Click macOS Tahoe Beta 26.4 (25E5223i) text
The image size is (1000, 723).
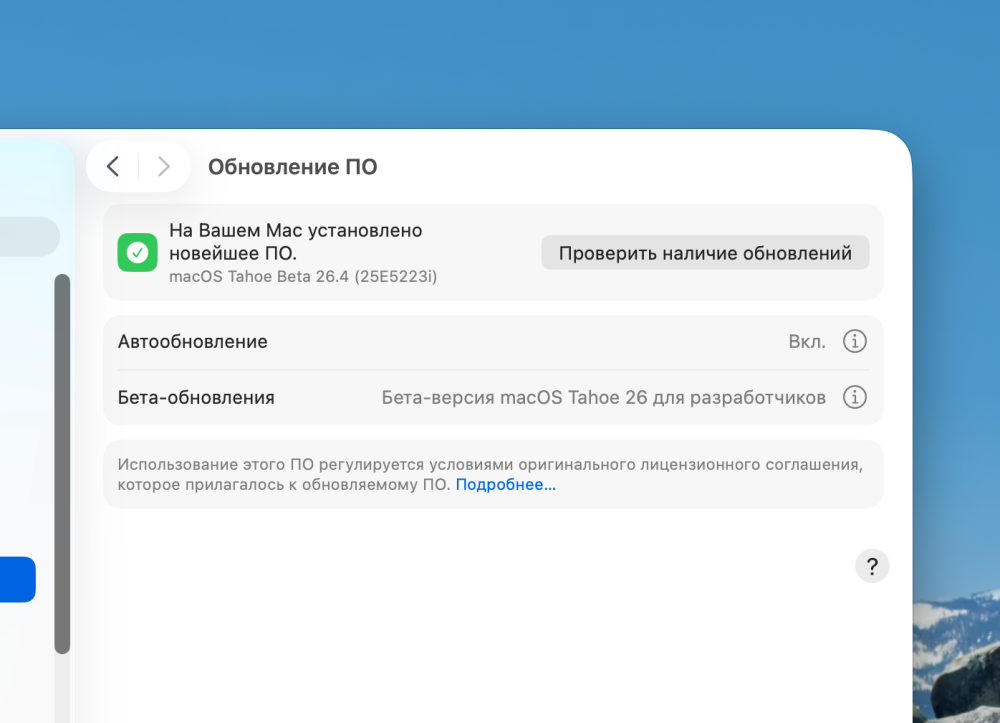pos(303,277)
